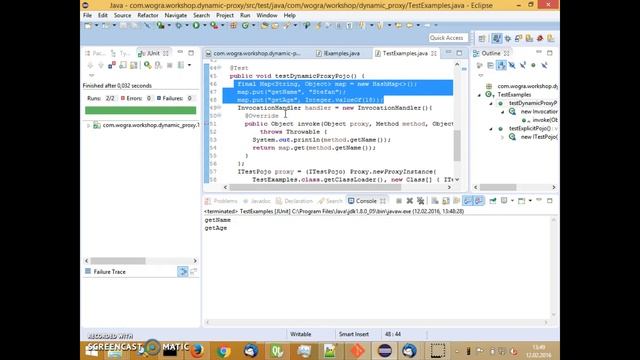The image size is (640, 360).
Task: Click Chrome icon in Windows taskbar
Action: 224,351
